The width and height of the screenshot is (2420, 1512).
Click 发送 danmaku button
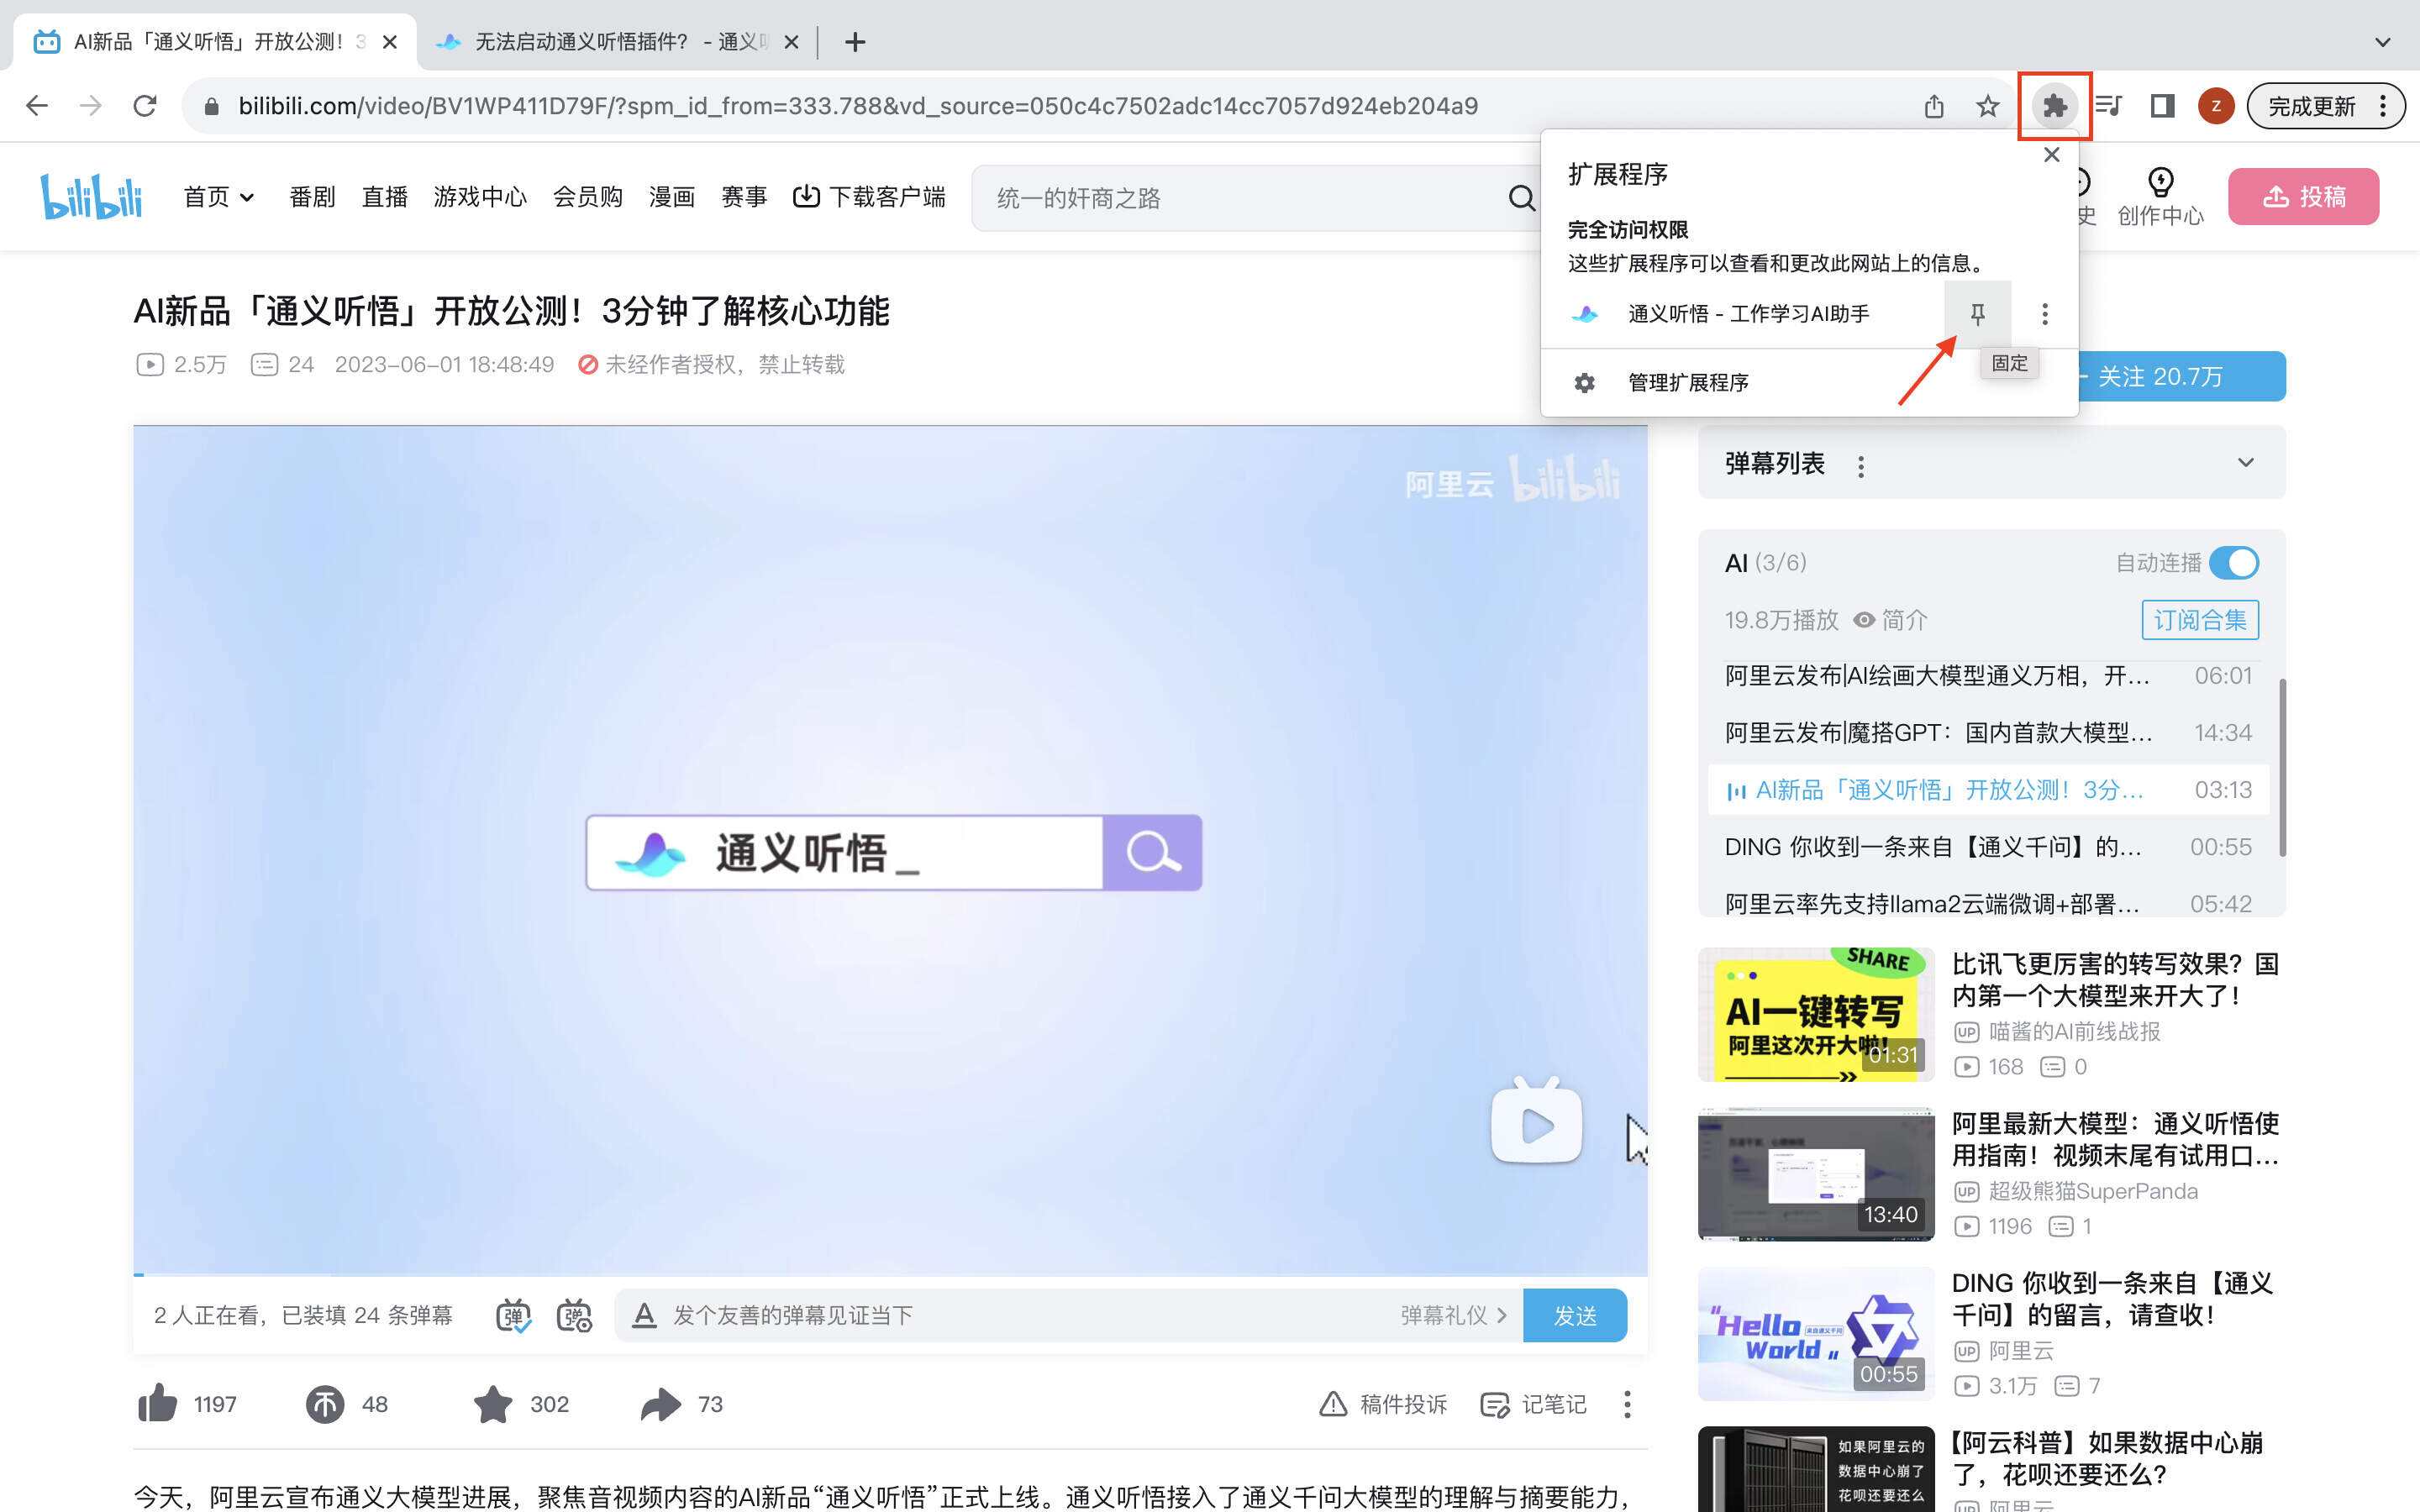tap(1575, 1315)
